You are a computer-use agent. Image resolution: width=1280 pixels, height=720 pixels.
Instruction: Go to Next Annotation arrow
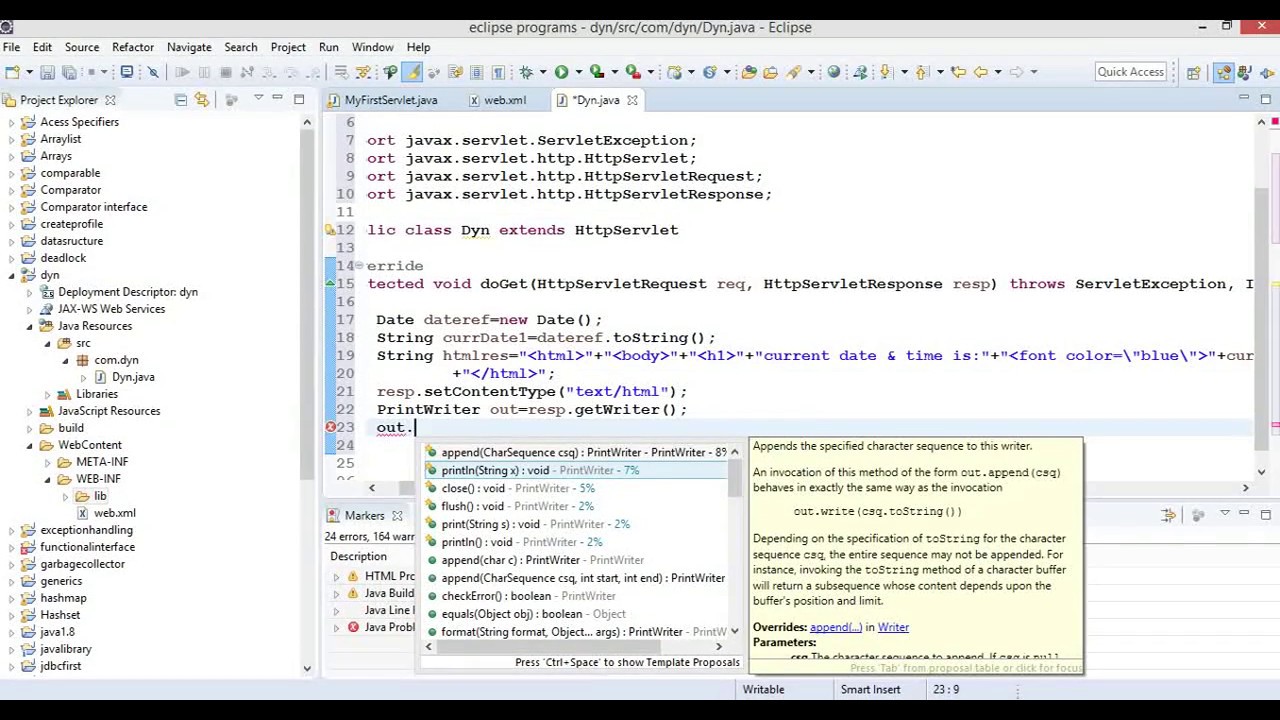click(x=885, y=72)
